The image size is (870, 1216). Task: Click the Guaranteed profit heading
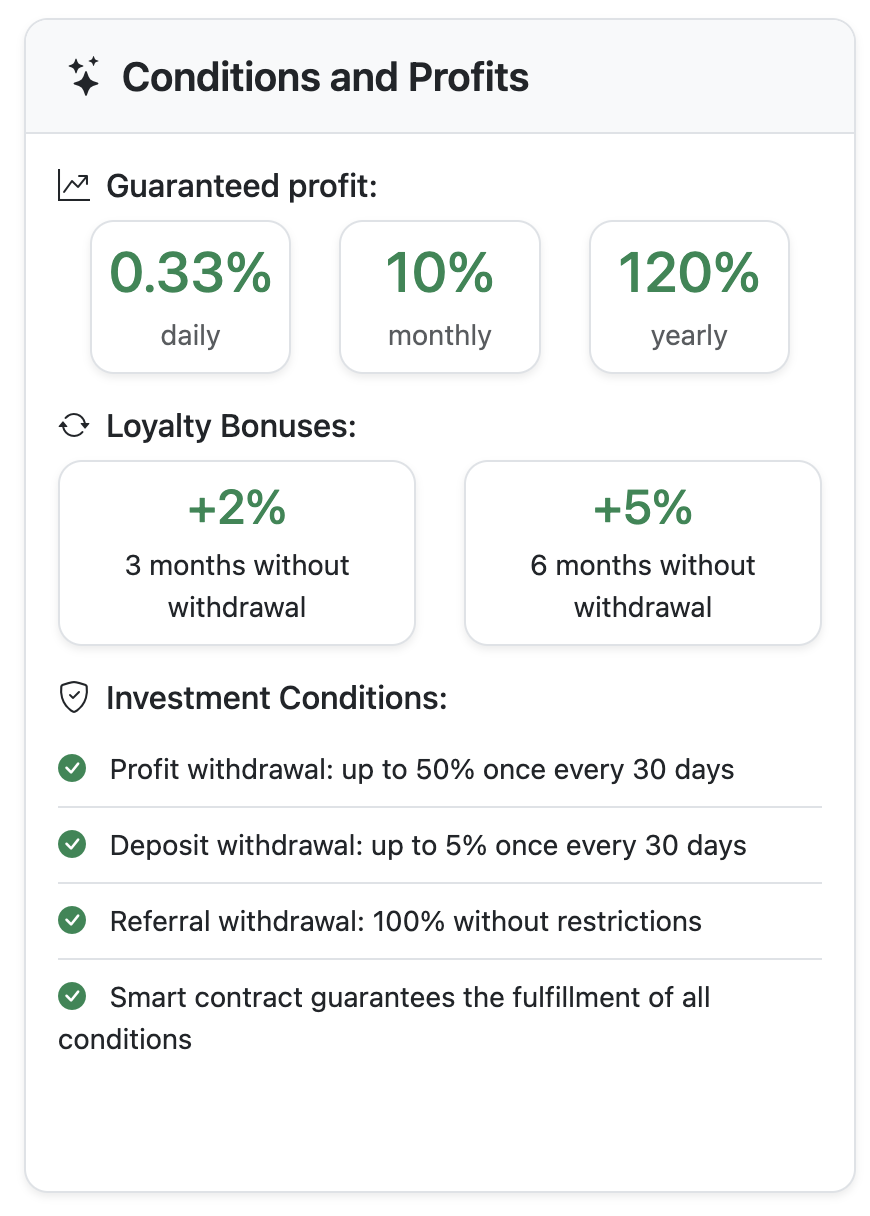pyautogui.click(x=242, y=186)
